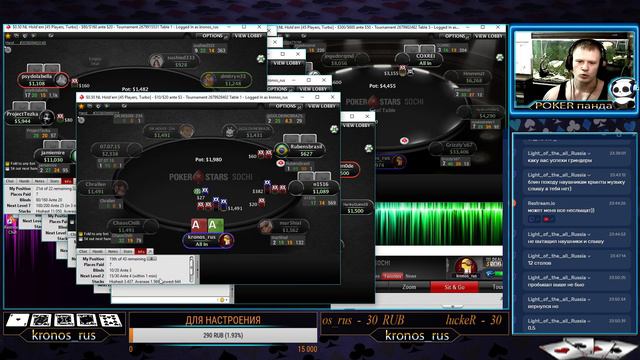Click kronos_rus avatar at the front table
This screenshot has height=360, width=640.
pos(226,240)
